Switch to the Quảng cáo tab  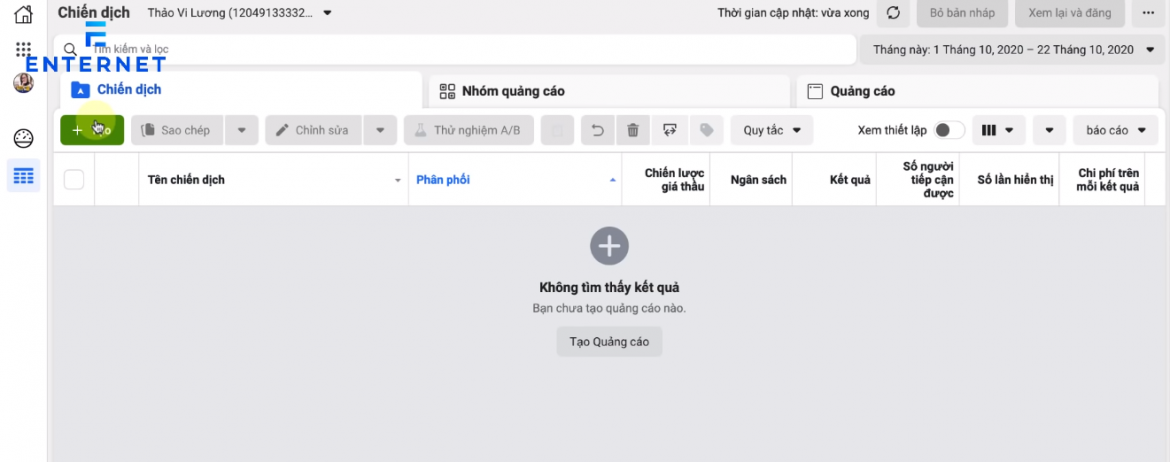(x=977, y=92)
